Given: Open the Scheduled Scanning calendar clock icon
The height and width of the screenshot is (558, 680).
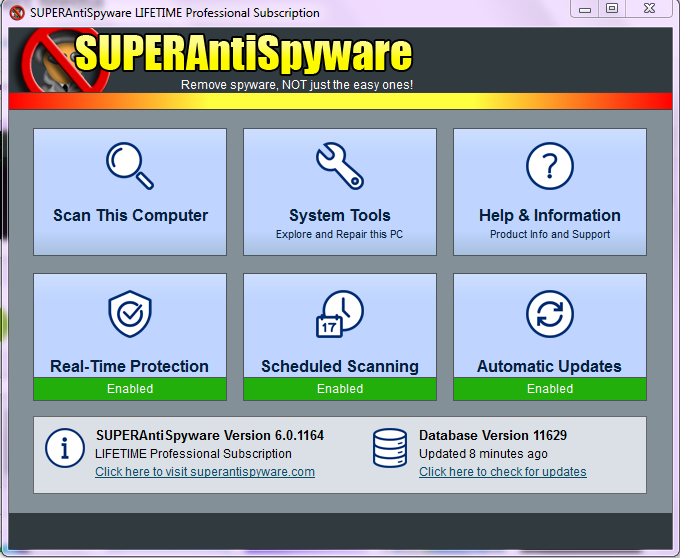Looking at the screenshot, I should pos(340,314).
